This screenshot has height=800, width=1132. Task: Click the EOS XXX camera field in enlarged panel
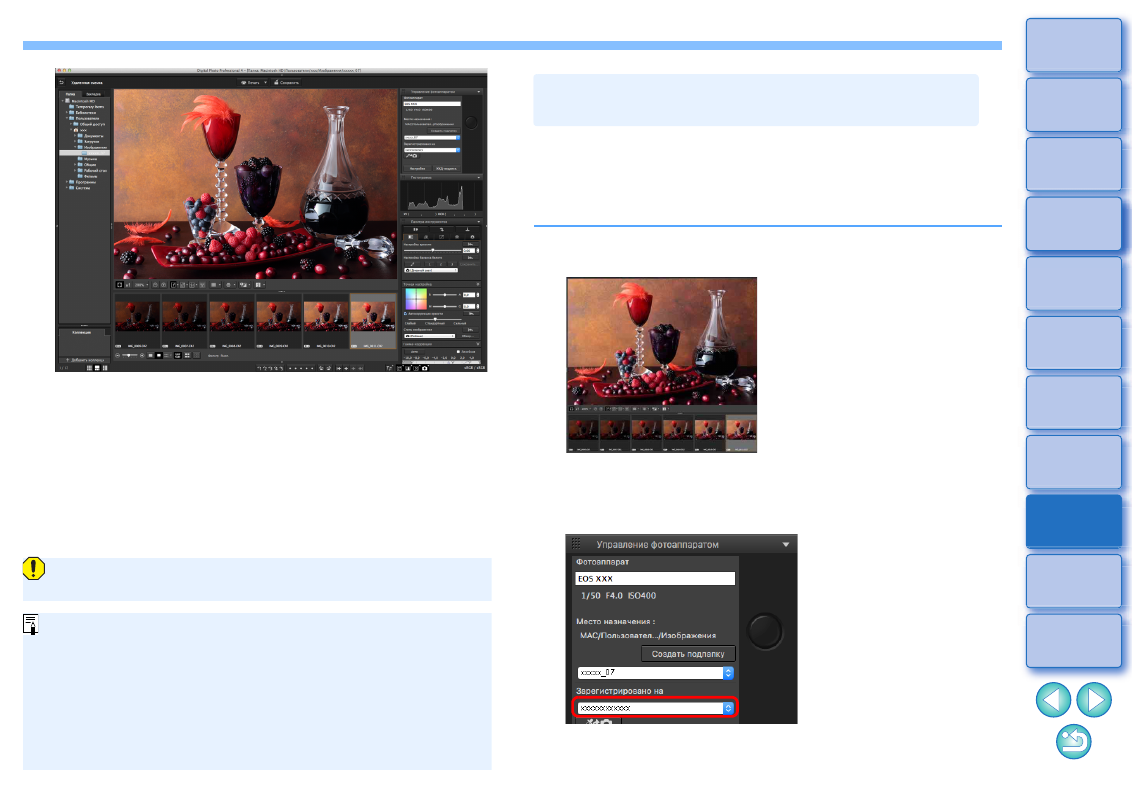click(655, 578)
